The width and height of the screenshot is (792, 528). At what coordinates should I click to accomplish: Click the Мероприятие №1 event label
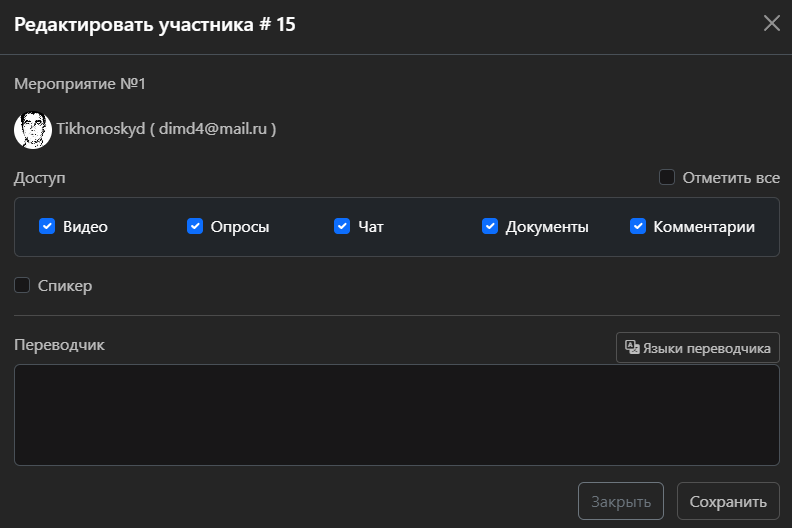(x=80, y=83)
